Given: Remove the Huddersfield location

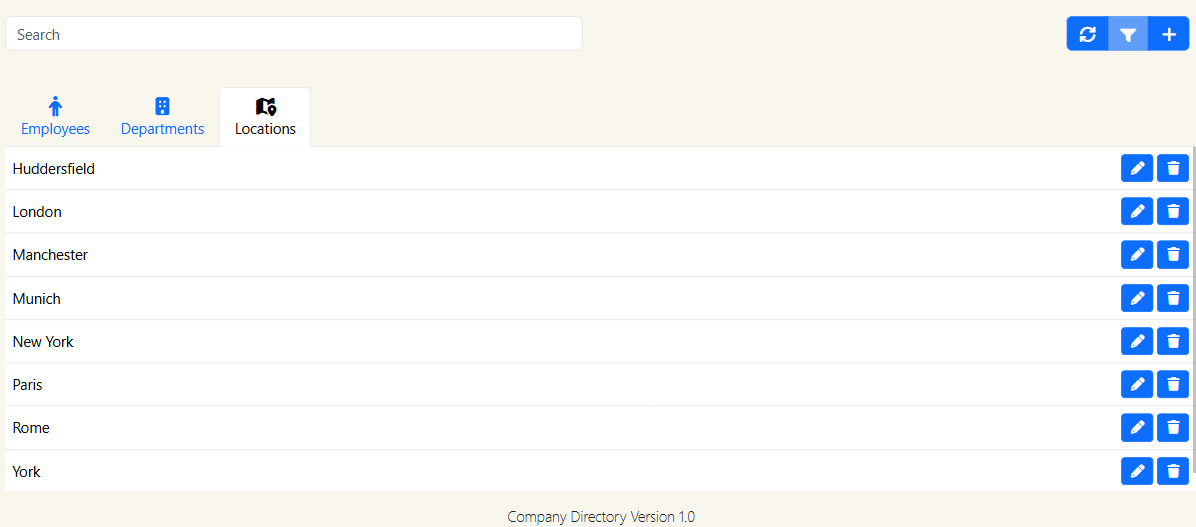Looking at the screenshot, I should 1173,169.
